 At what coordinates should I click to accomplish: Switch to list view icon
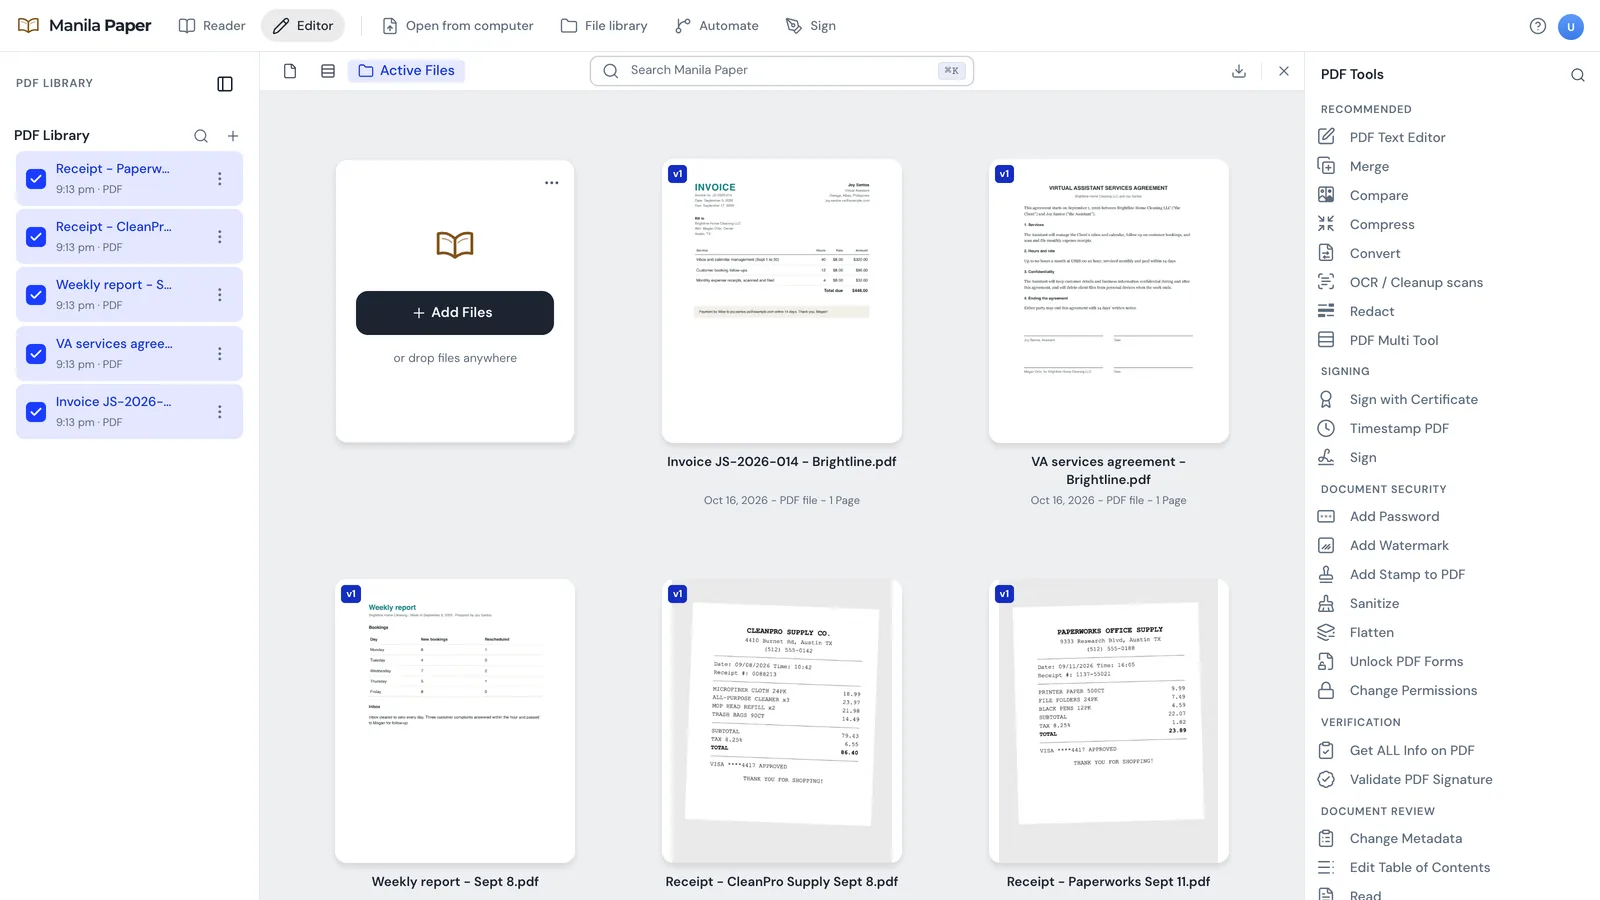(x=328, y=71)
